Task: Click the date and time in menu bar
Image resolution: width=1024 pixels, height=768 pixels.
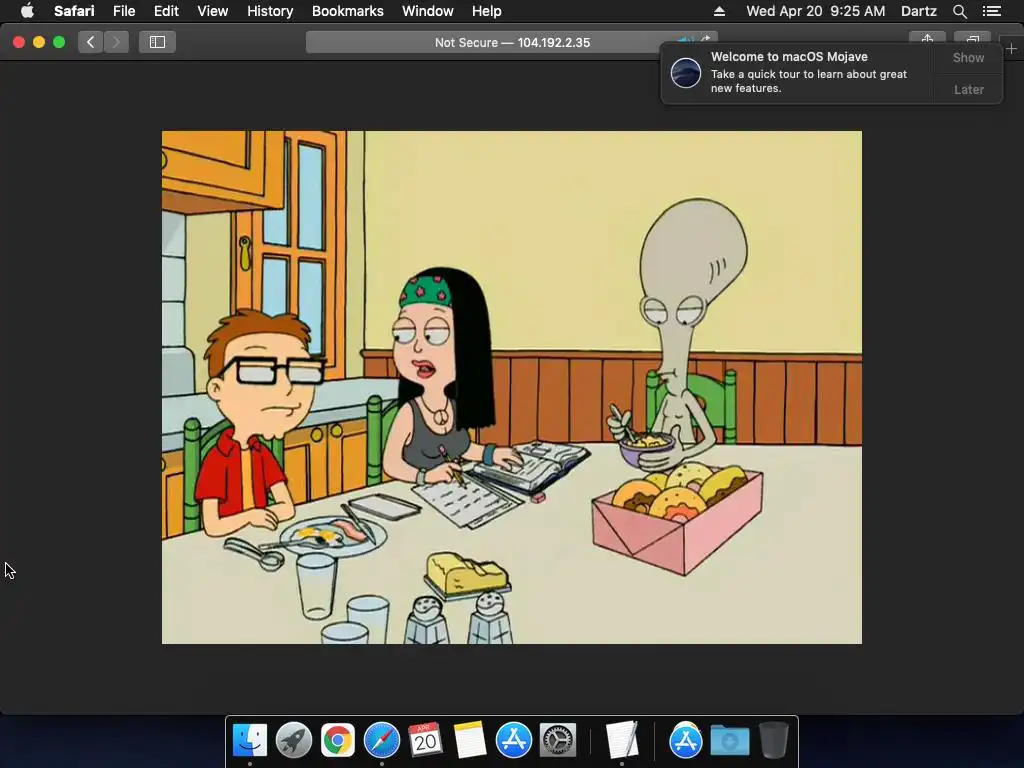Action: point(816,11)
